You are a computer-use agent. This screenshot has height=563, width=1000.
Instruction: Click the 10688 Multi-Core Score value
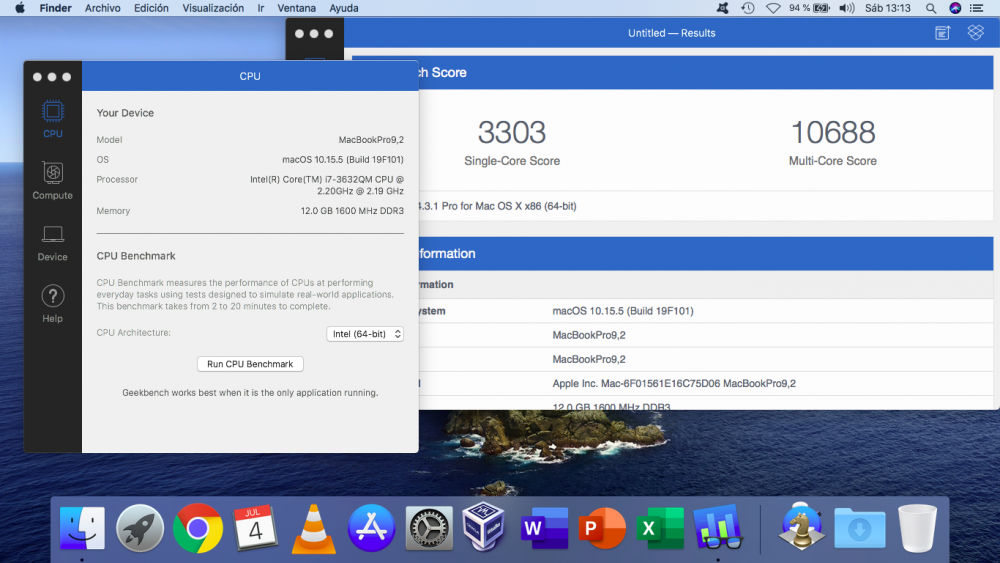[833, 133]
